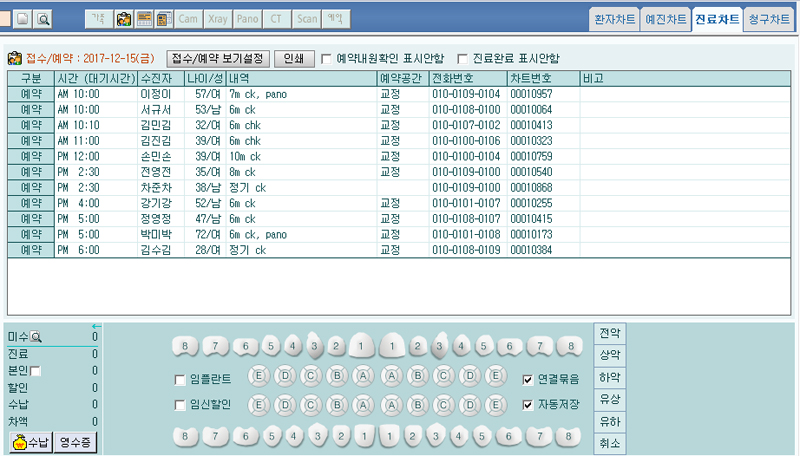This screenshot has width=800, height=456.
Task: Click the 인쇄 print button
Action: tap(294, 59)
